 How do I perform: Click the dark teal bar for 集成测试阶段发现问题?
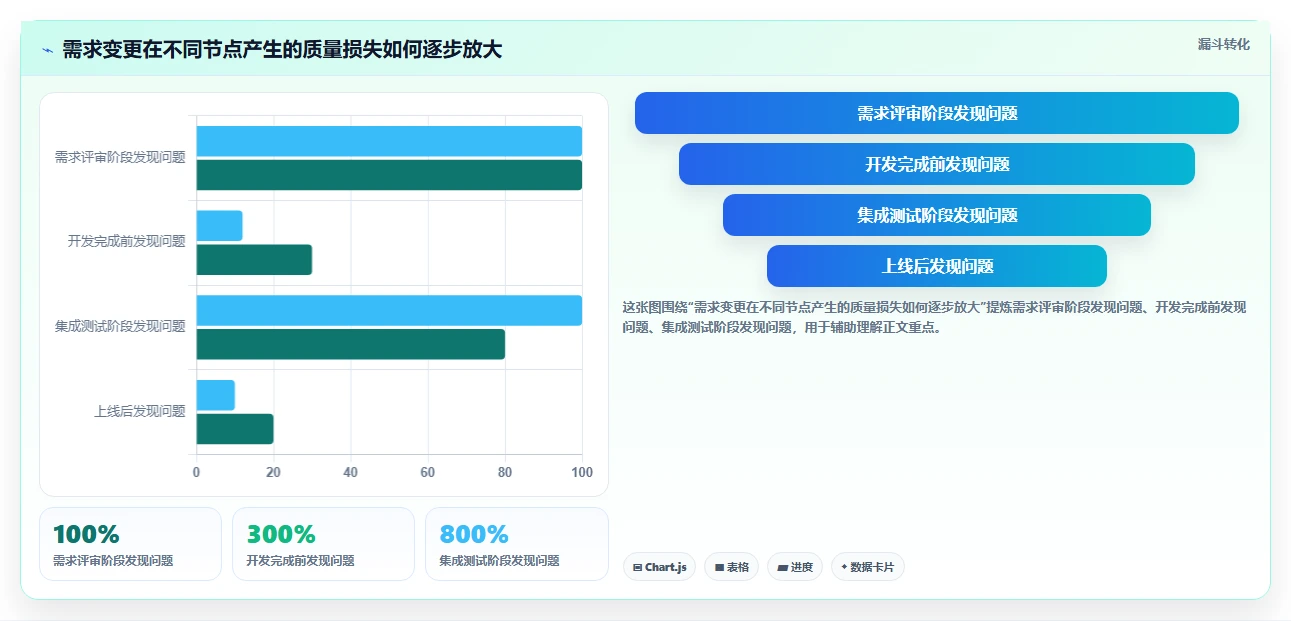(x=350, y=344)
